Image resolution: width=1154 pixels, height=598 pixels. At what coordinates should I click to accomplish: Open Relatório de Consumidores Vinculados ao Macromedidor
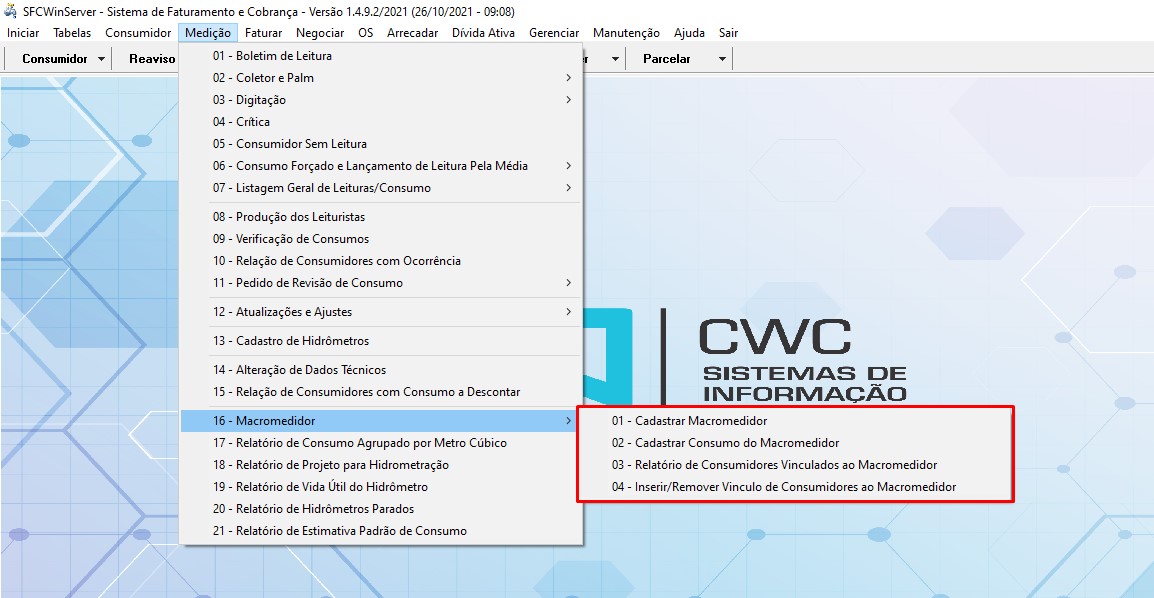pyautogui.click(x=774, y=465)
